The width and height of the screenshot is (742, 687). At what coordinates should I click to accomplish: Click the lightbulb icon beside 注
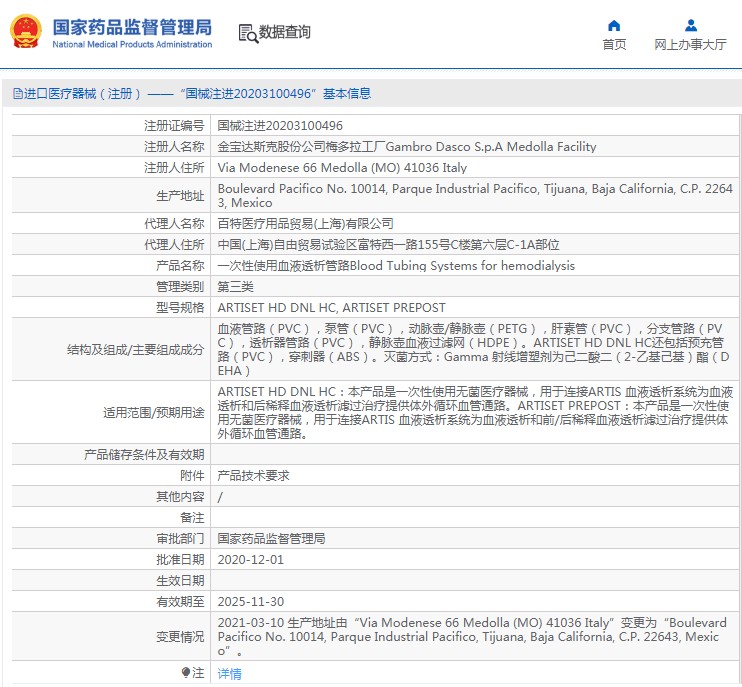click(186, 672)
